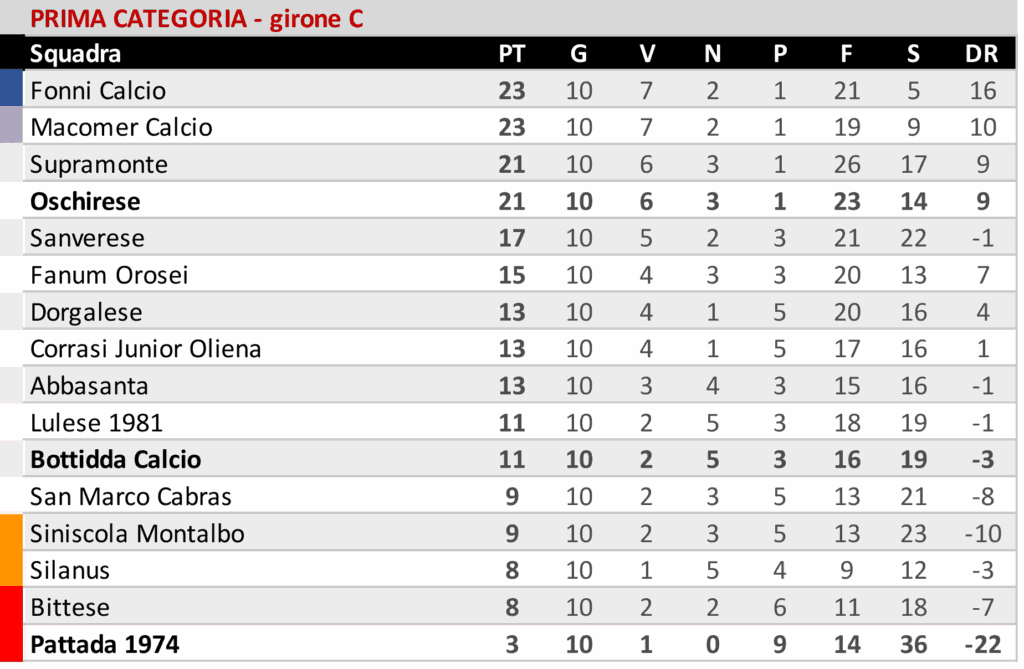Click the lavender marker beside Macomer Calcio
Viewport: 1024px width, 669px height.
click(x=11, y=126)
